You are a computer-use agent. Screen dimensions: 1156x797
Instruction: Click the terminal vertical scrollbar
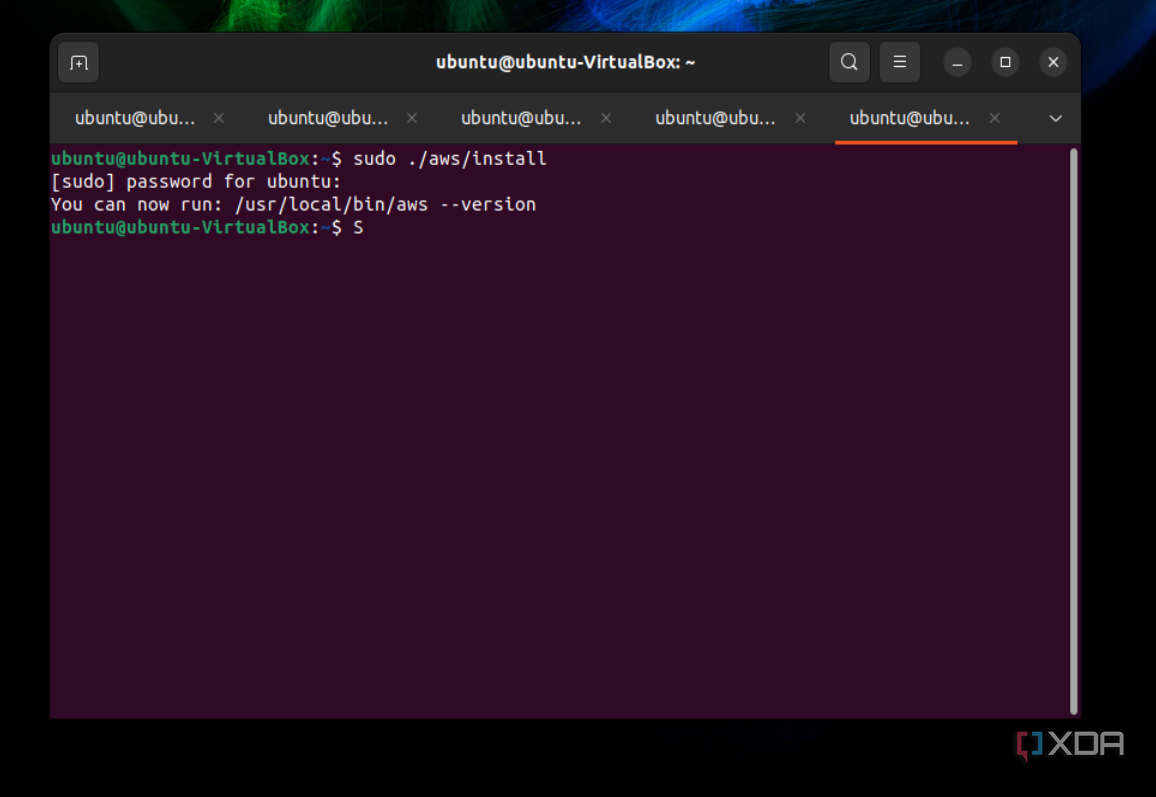[x=1073, y=431]
